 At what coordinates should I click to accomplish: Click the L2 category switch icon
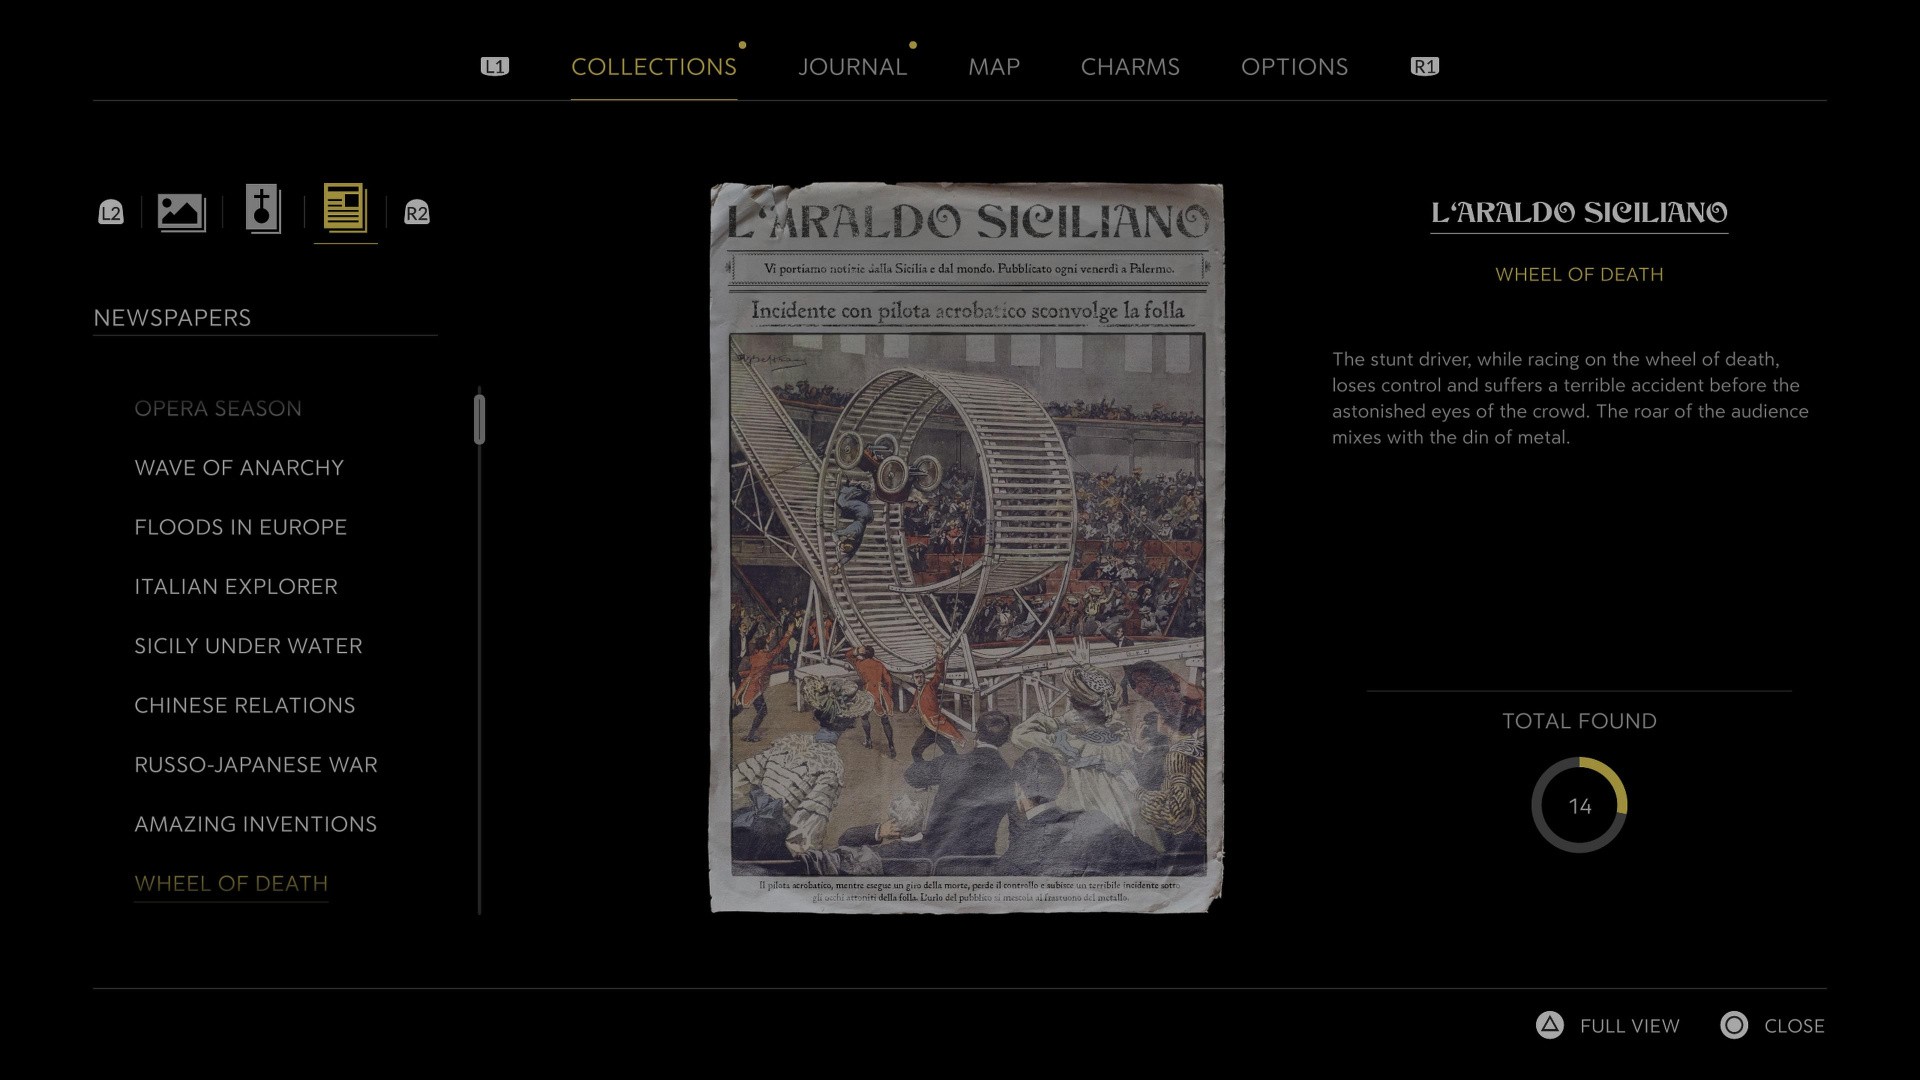111,212
